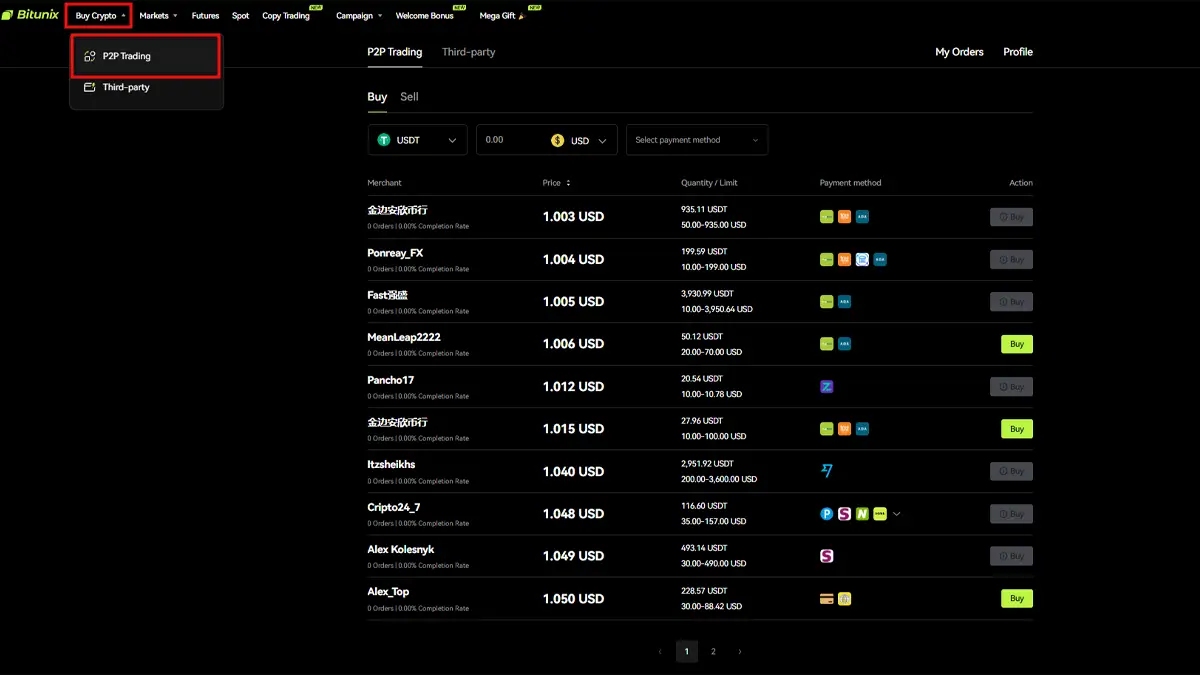1200x675 pixels.
Task: Click the quantity 3,930.99 USDT
Action: pyautogui.click(x=707, y=294)
